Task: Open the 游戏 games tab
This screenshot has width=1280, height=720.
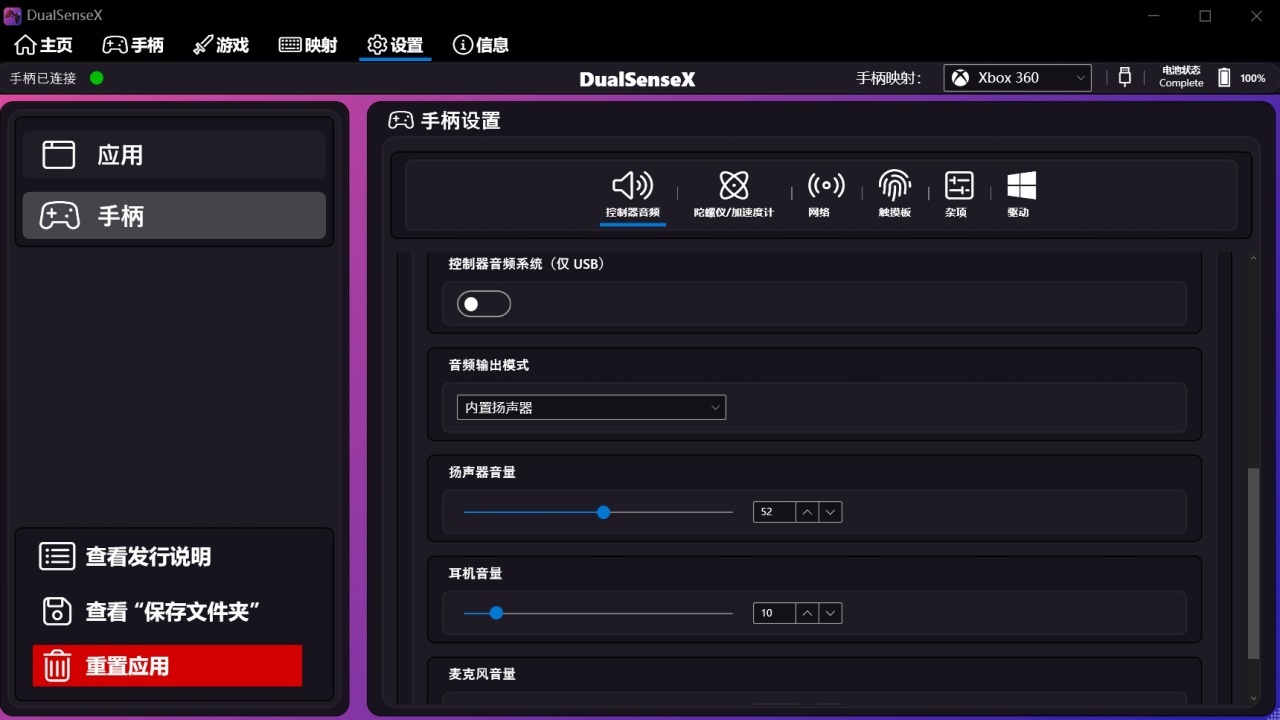Action: click(x=221, y=45)
